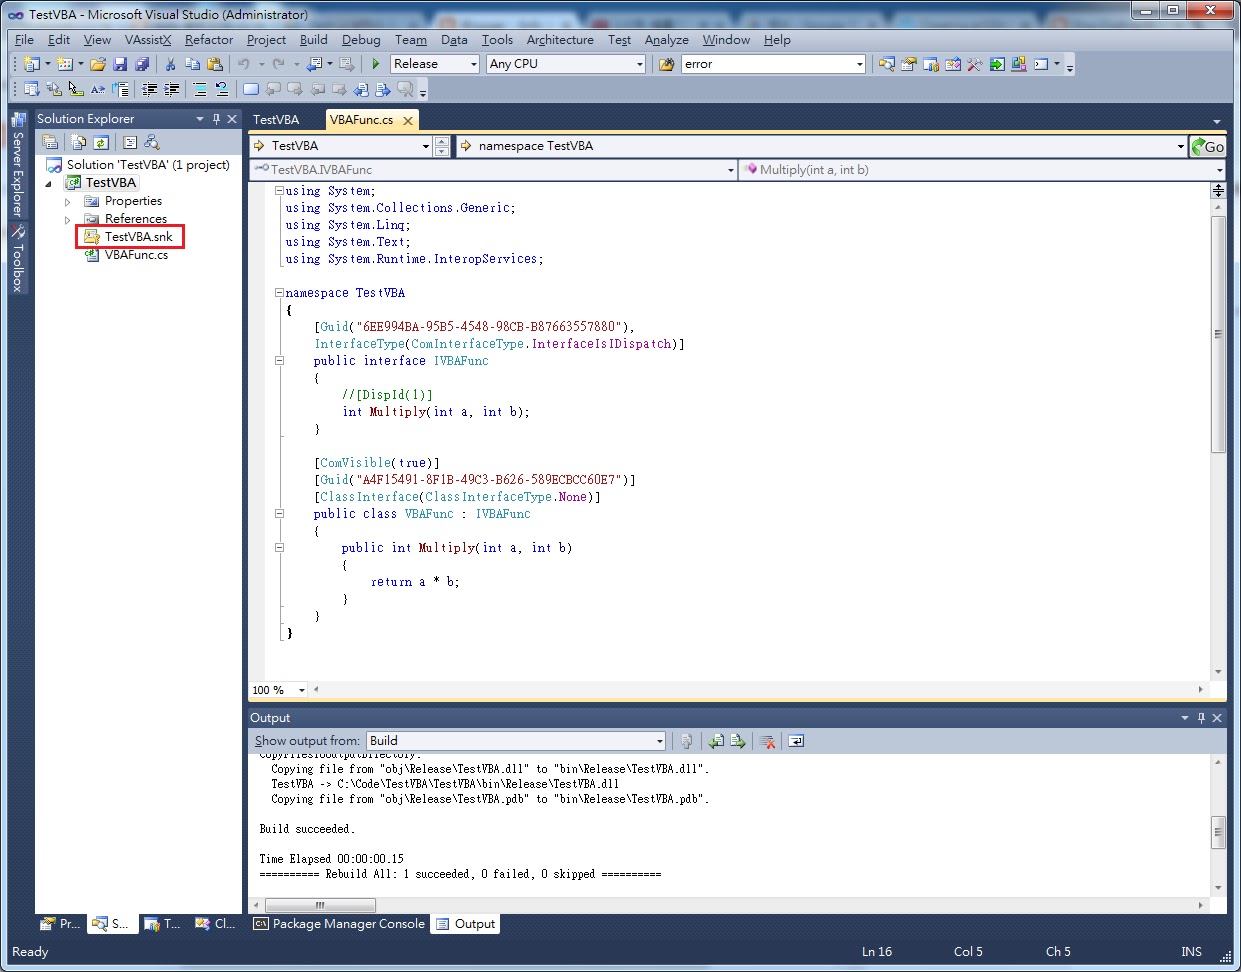Click the Decrease Indent icon
Viewport: 1241px width, 972px height.
[149, 89]
